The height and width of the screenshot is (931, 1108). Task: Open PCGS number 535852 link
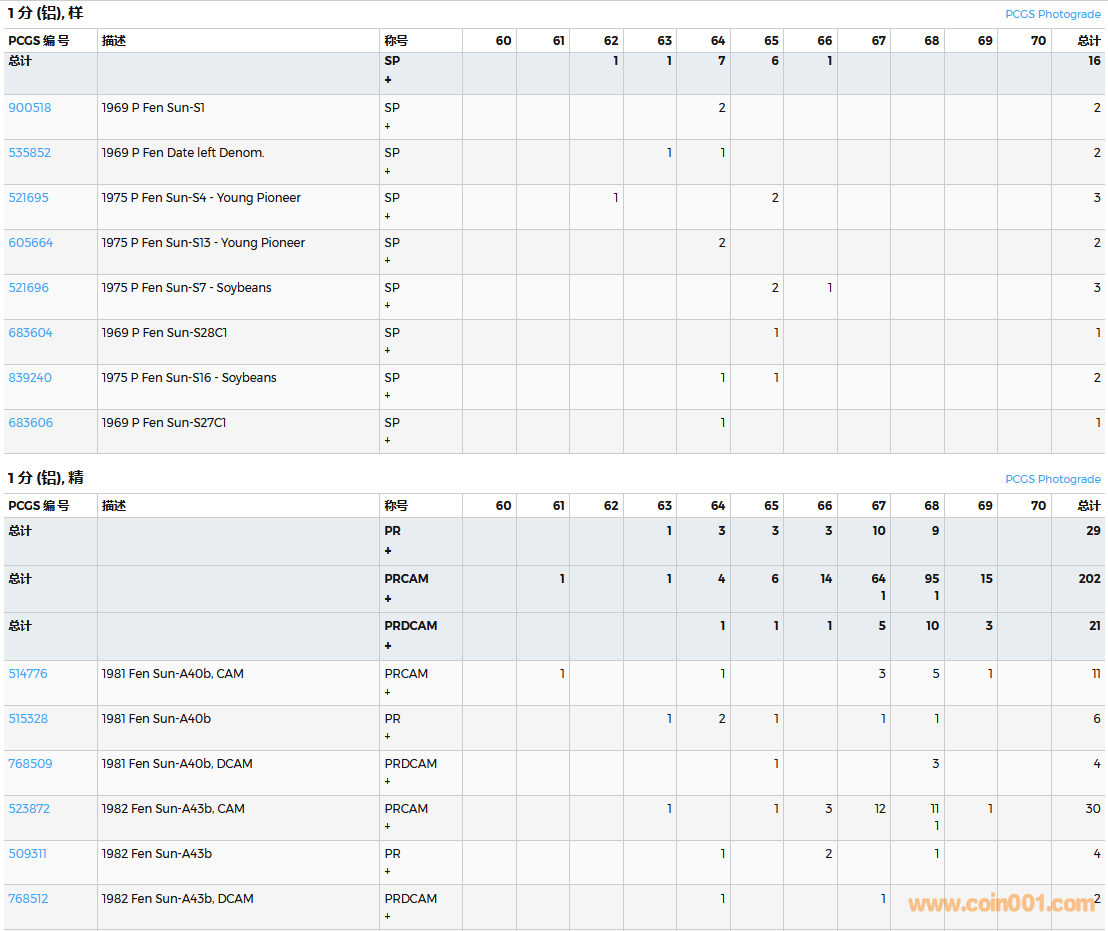coord(30,153)
